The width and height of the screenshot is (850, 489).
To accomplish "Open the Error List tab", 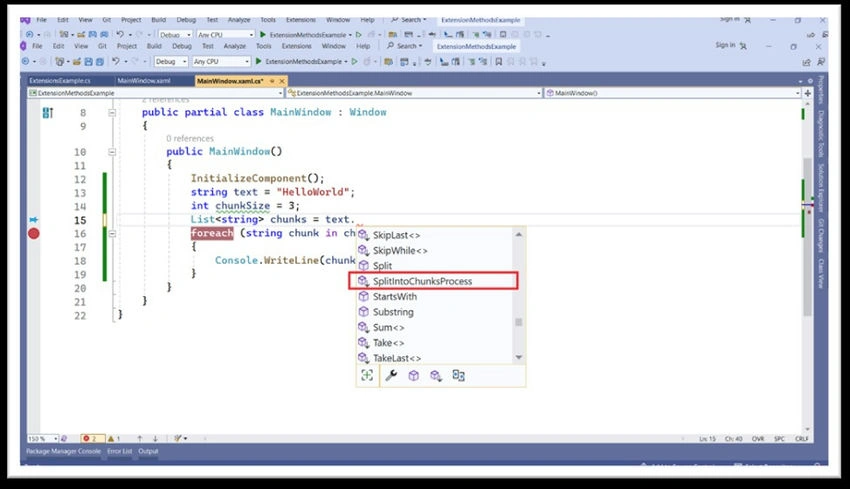I will [x=119, y=451].
